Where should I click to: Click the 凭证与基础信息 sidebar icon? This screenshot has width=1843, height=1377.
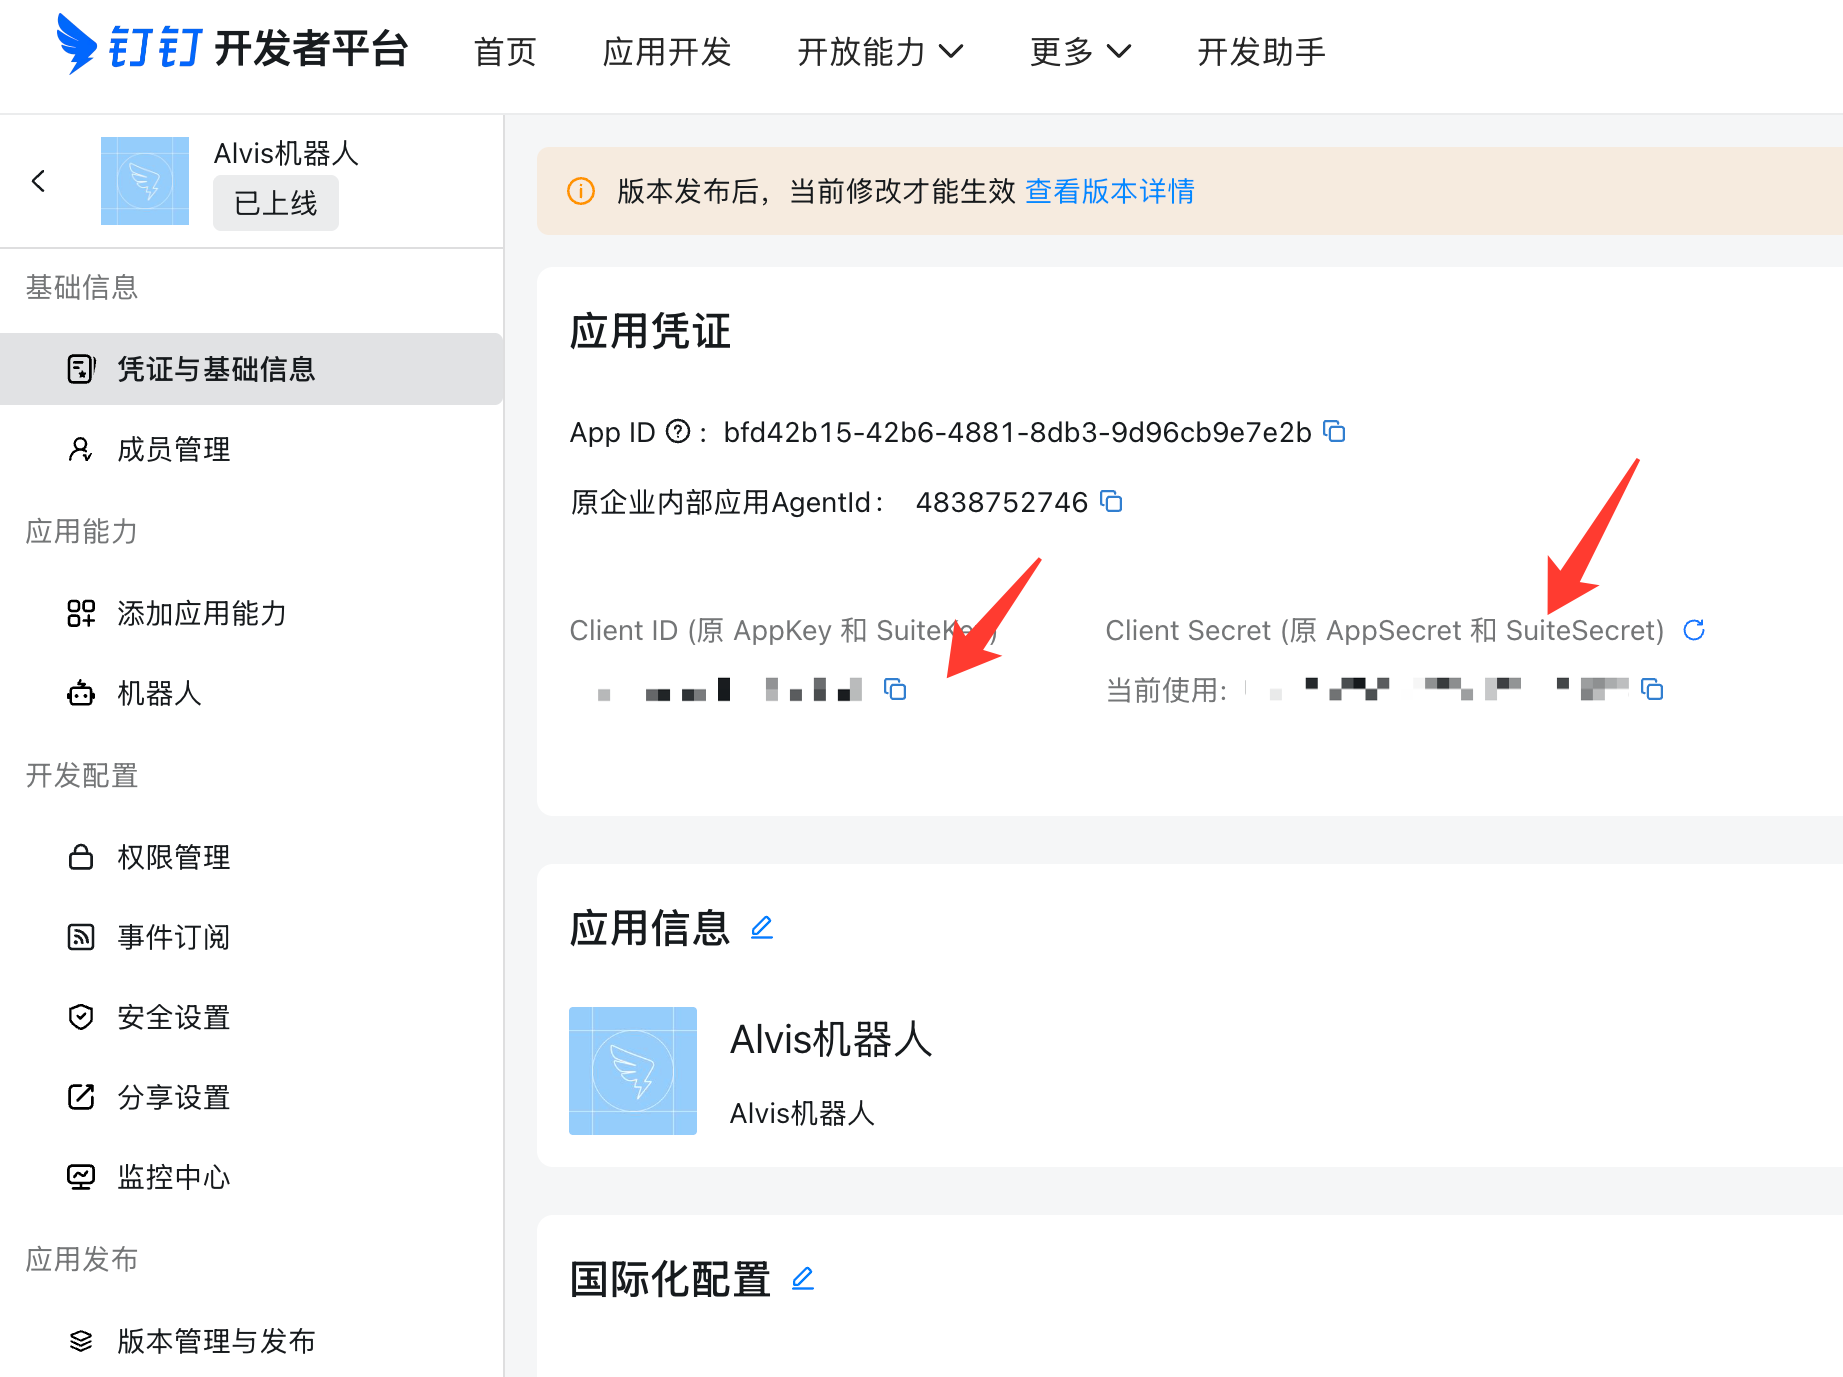[x=81, y=369]
